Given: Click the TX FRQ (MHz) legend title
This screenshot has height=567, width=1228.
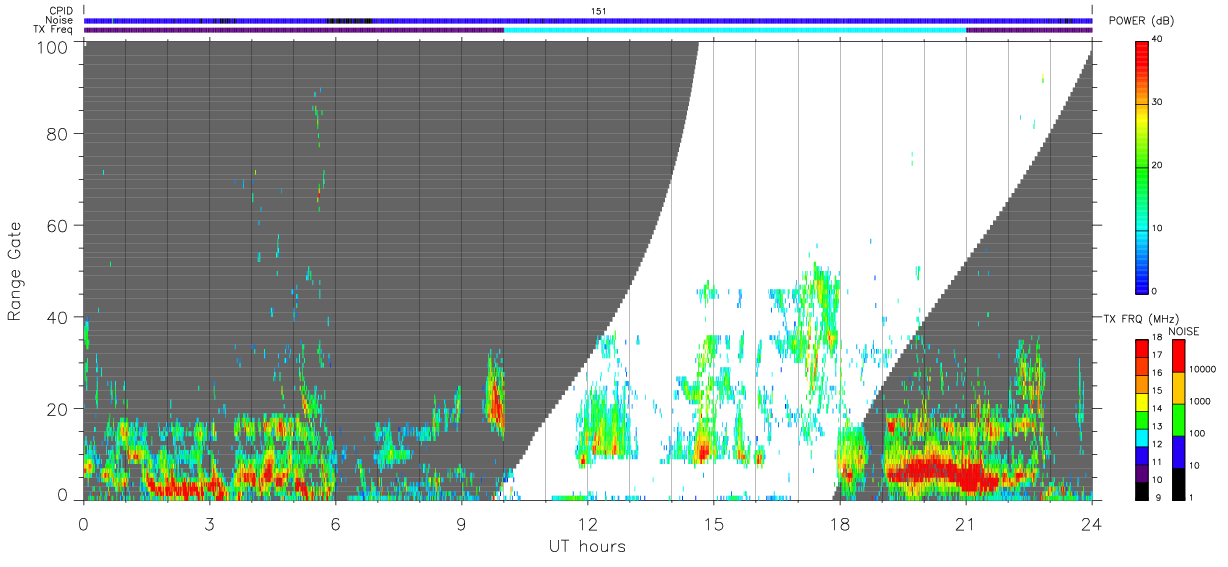Looking at the screenshot, I should coord(1141,318).
